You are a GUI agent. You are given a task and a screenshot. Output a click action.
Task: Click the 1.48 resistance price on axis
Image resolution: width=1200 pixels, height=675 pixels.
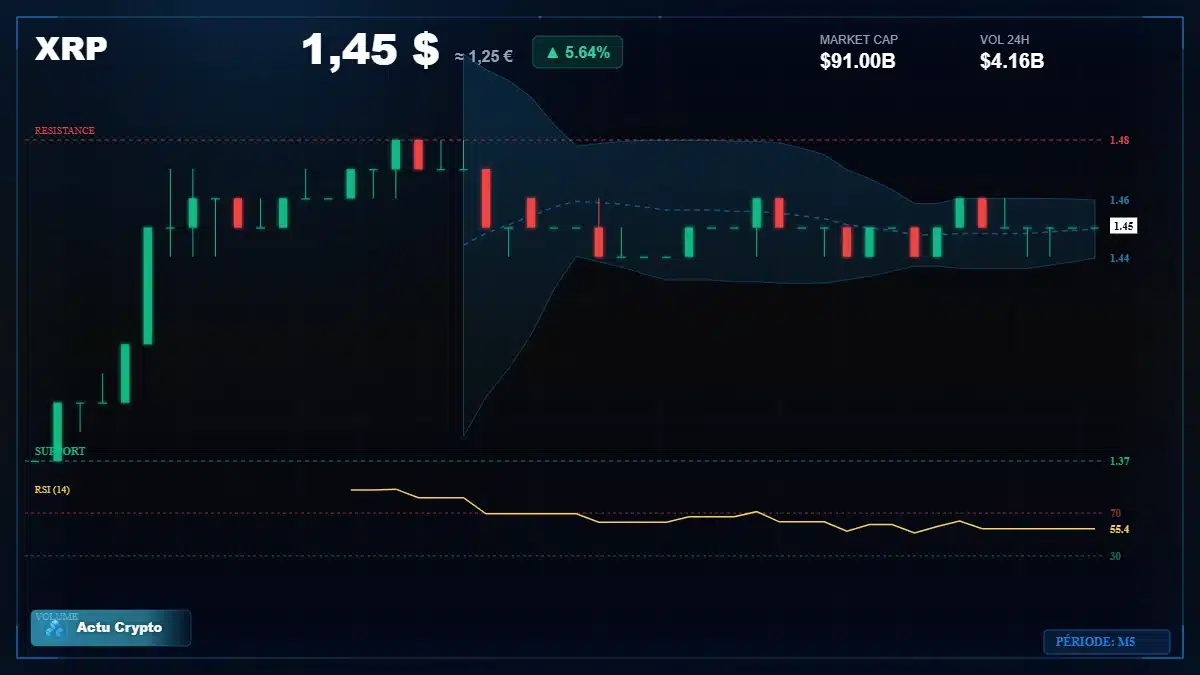[x=1119, y=141]
